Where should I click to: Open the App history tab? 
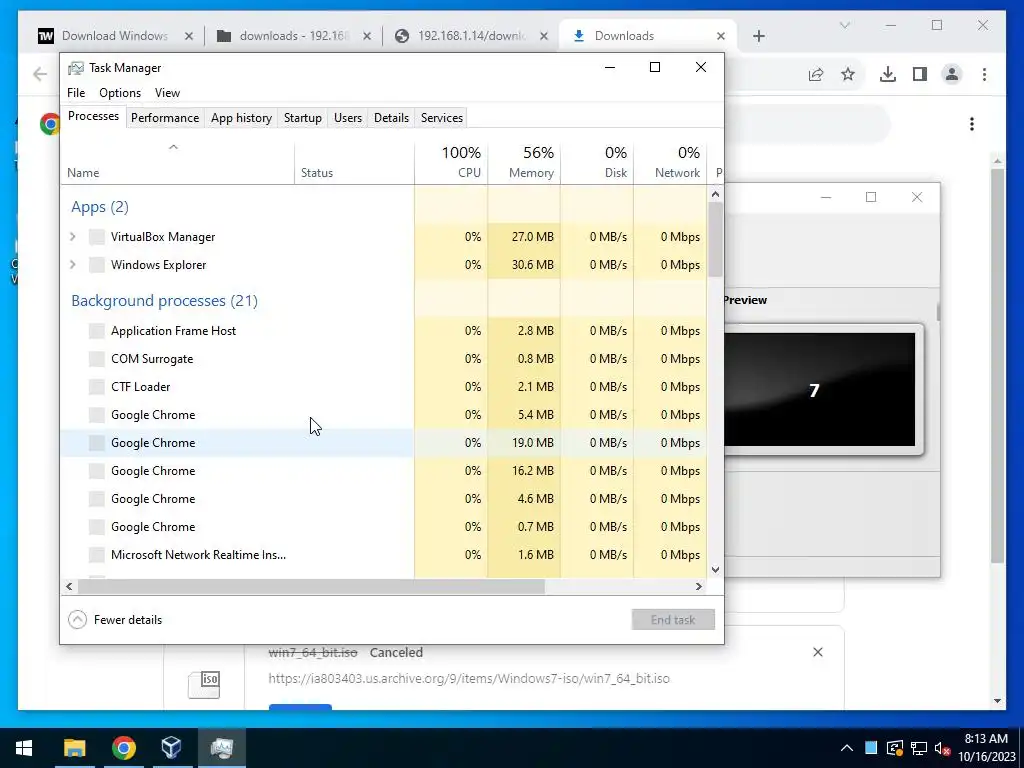pos(241,118)
